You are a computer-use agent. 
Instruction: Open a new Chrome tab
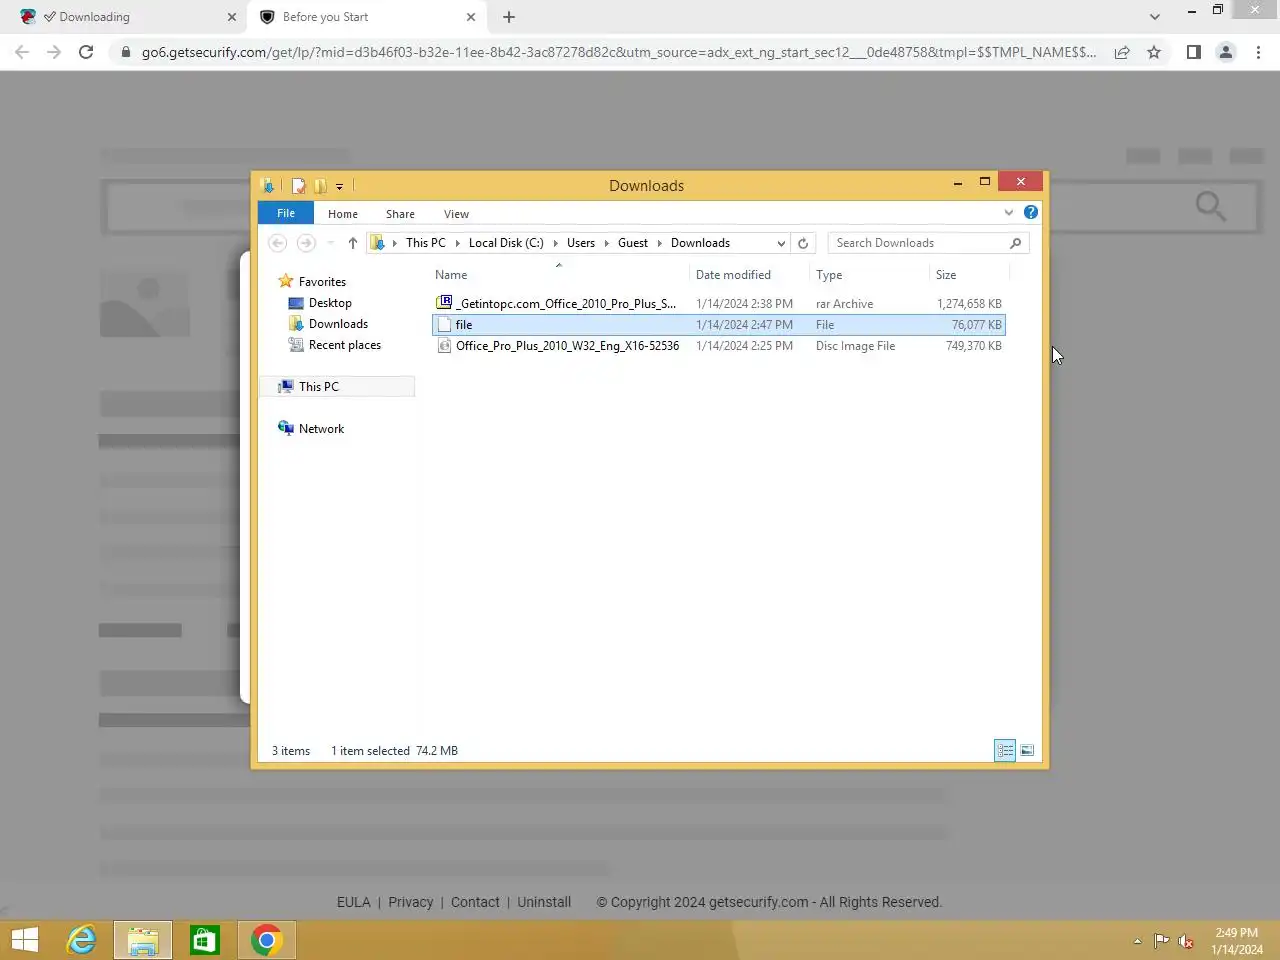[509, 17]
